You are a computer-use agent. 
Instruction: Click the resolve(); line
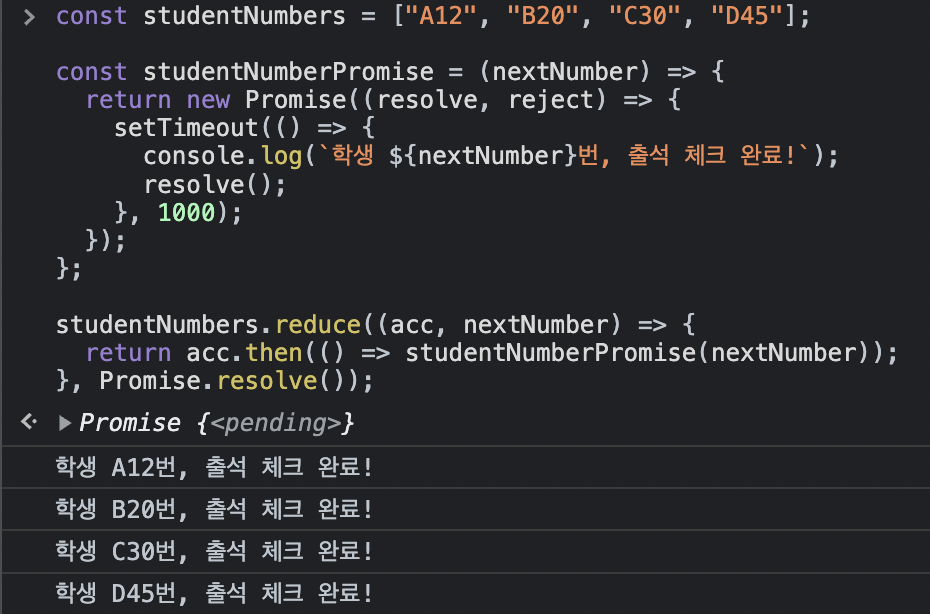click(215, 185)
